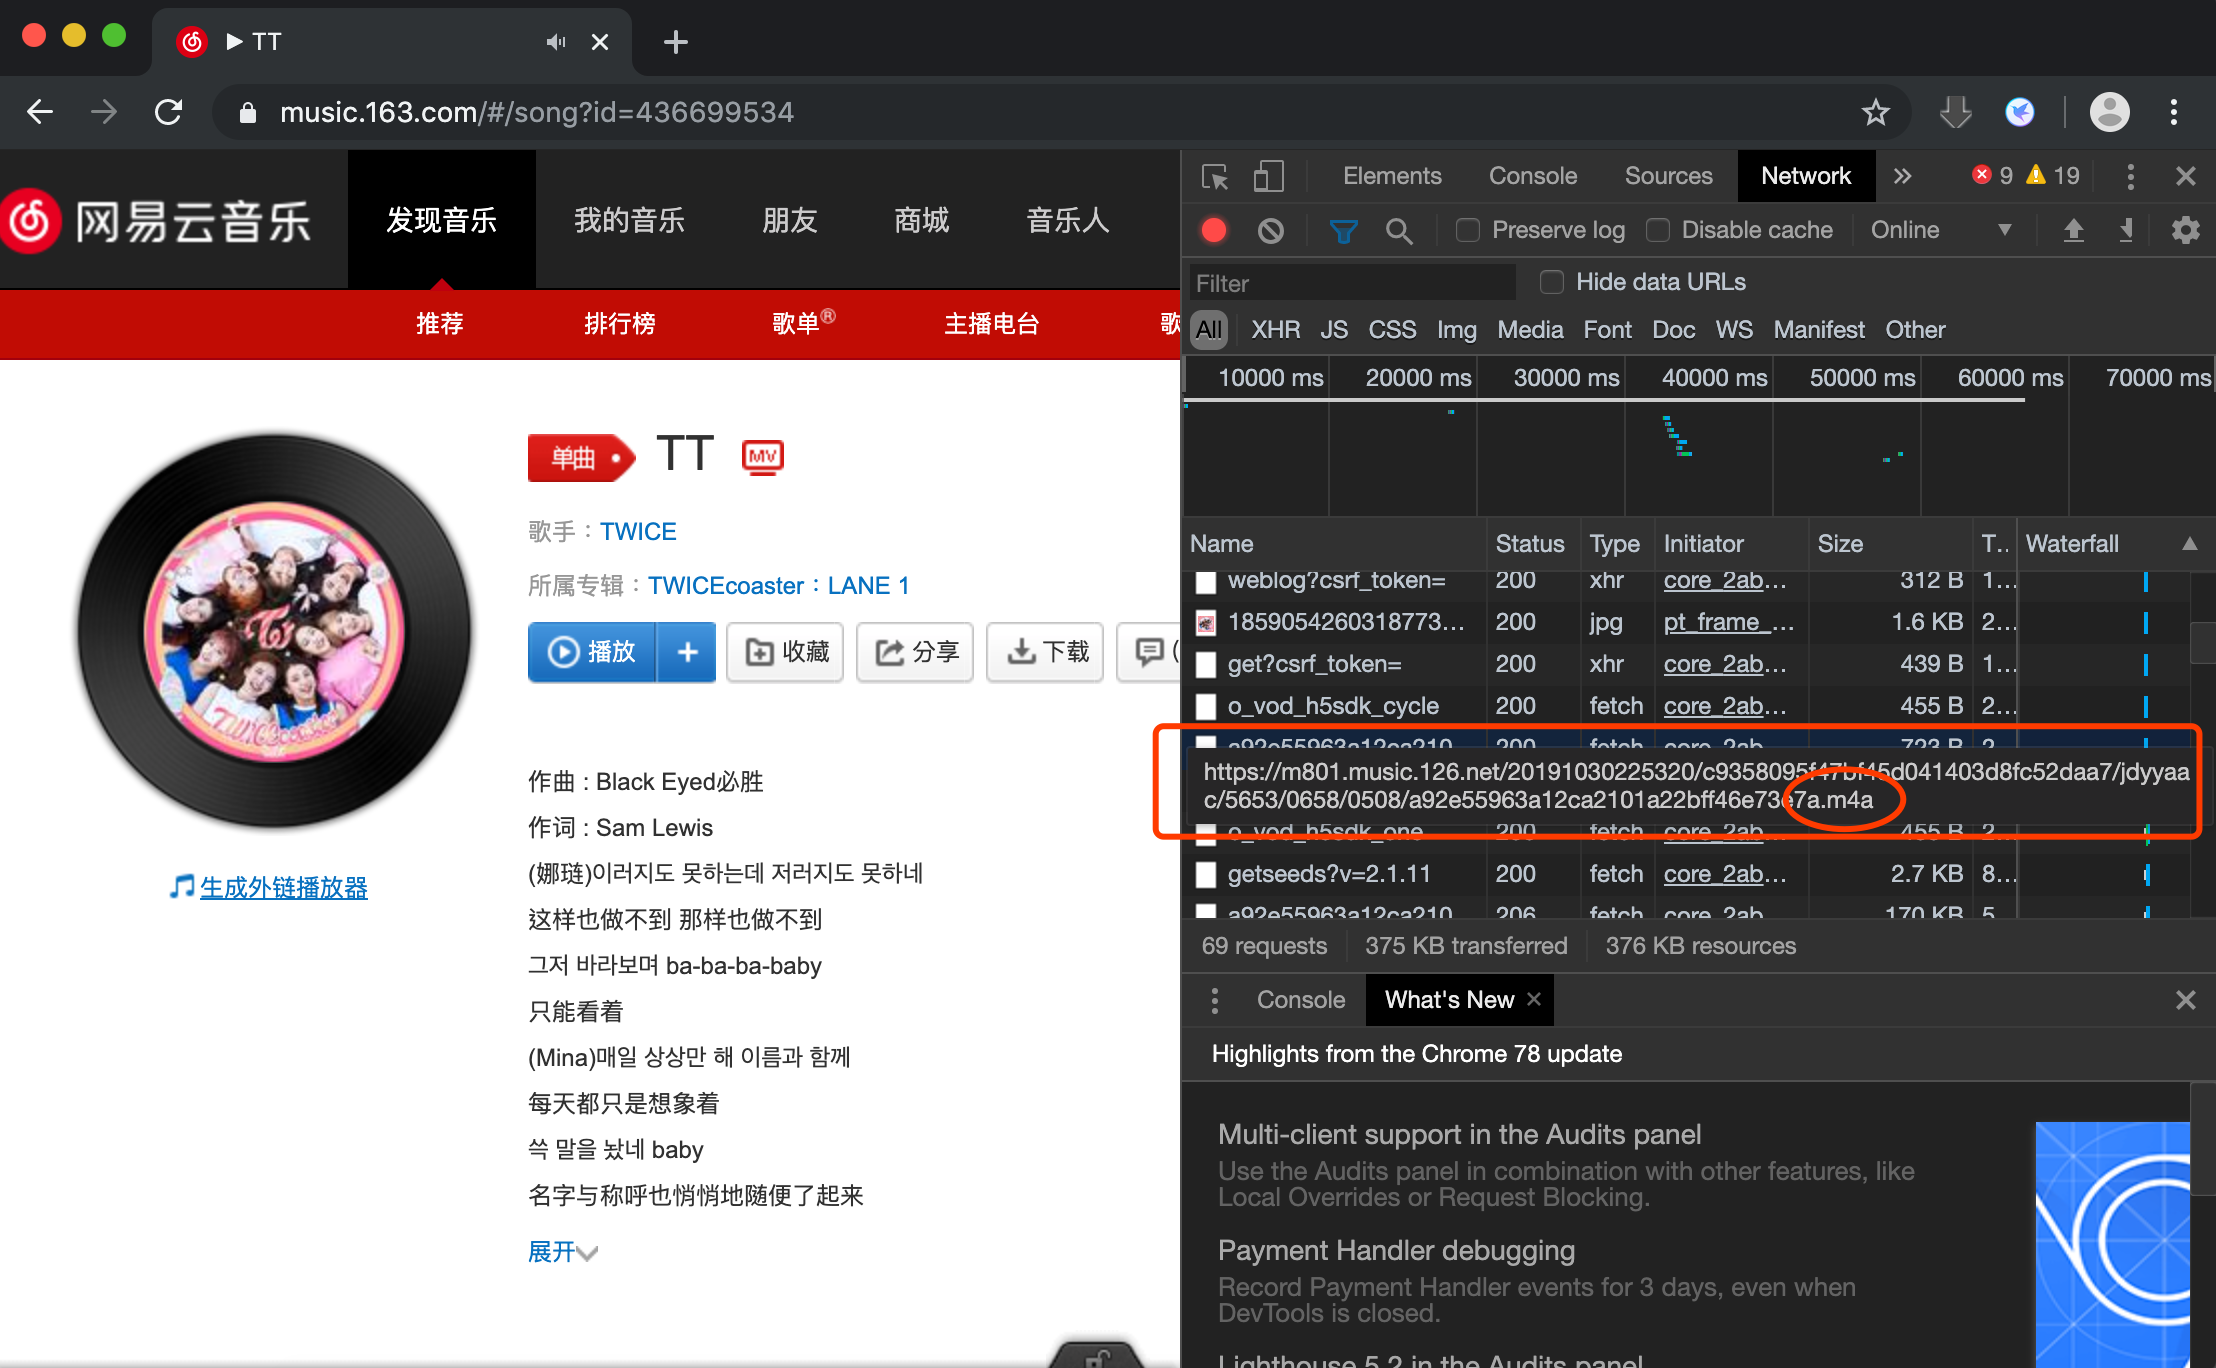Screen dimensions: 2216x1368
Task: Enable the Disable cache checkbox
Action: tap(1658, 230)
